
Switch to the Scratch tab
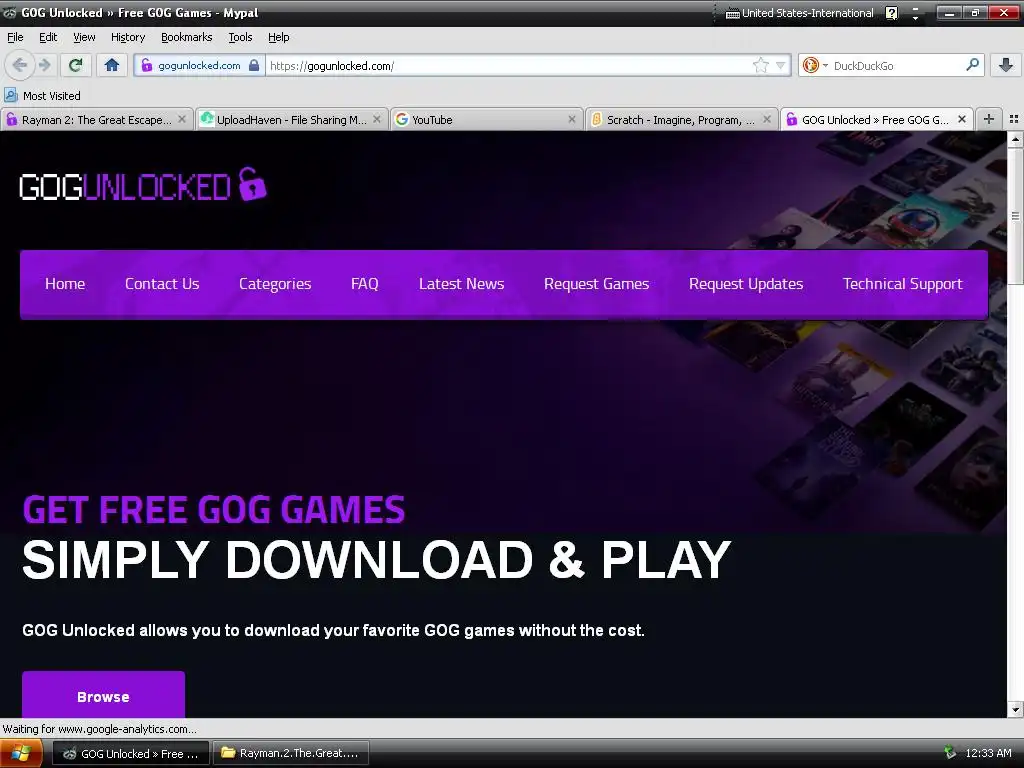coord(681,120)
